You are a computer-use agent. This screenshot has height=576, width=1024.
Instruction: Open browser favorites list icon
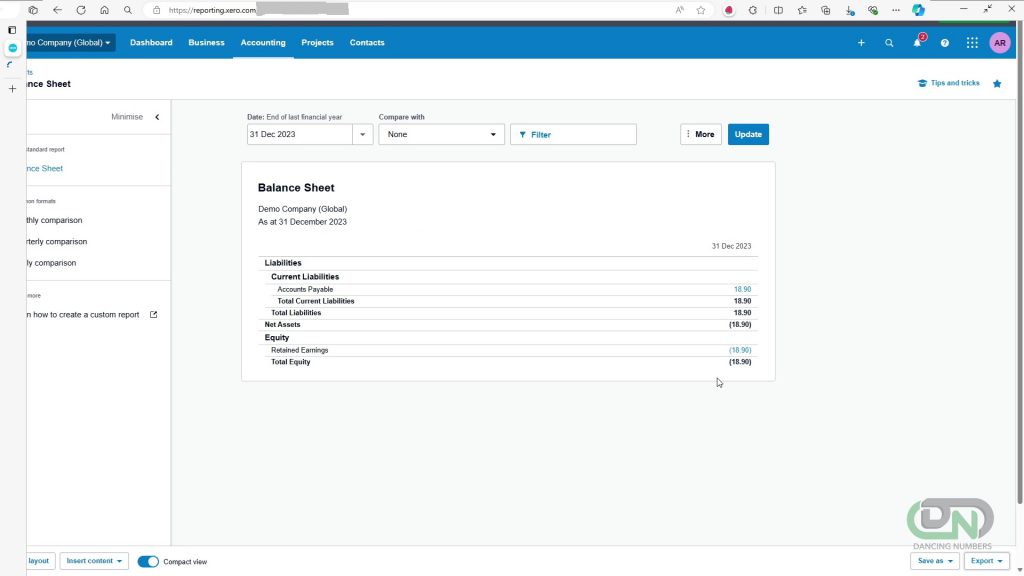[x=802, y=10]
